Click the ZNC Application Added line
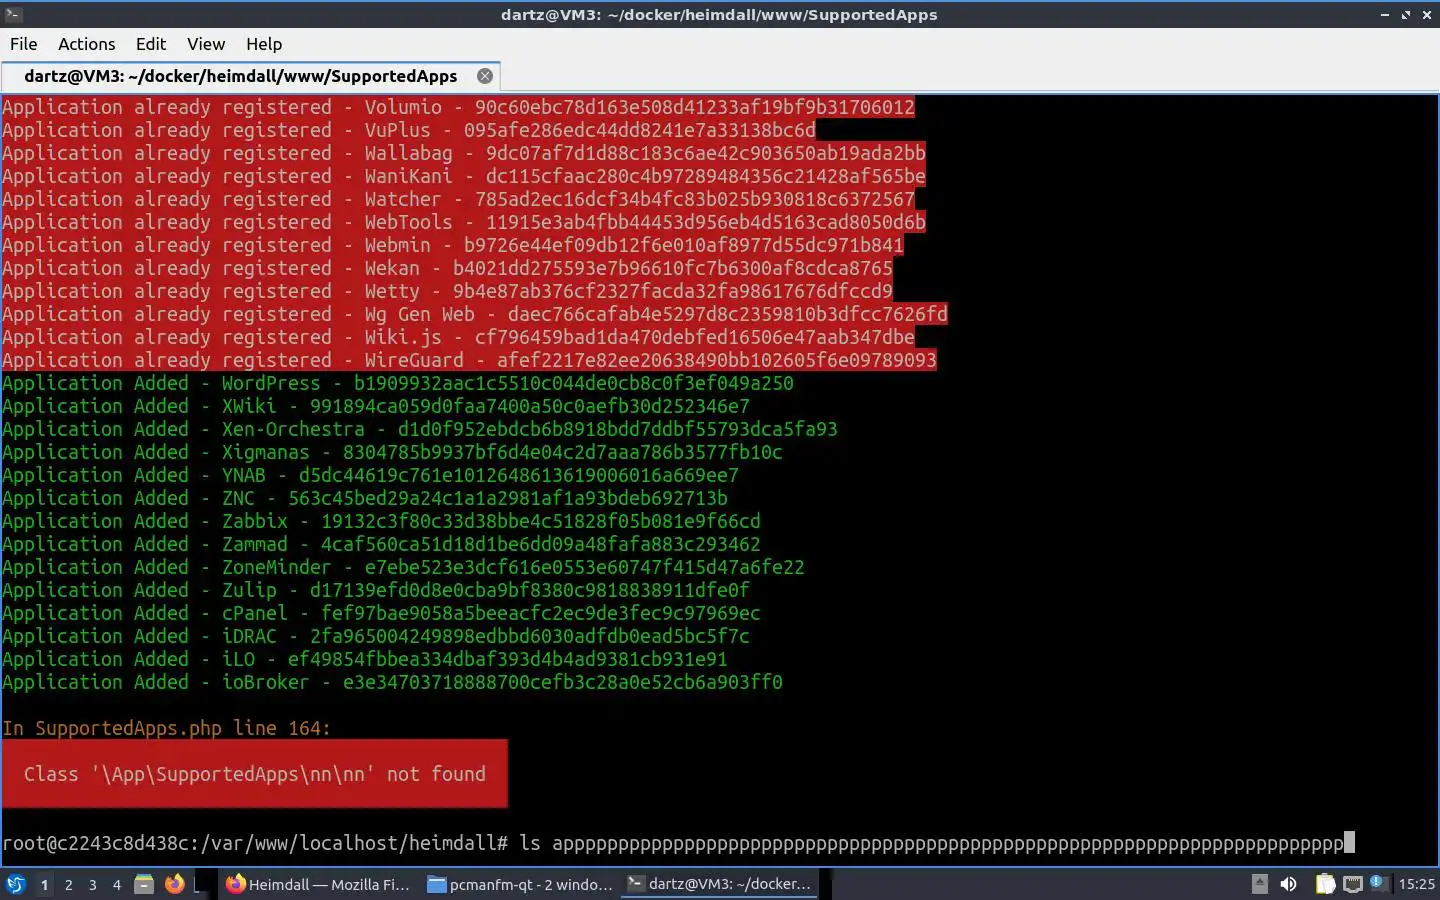Image resolution: width=1440 pixels, height=900 pixels. coord(365,498)
